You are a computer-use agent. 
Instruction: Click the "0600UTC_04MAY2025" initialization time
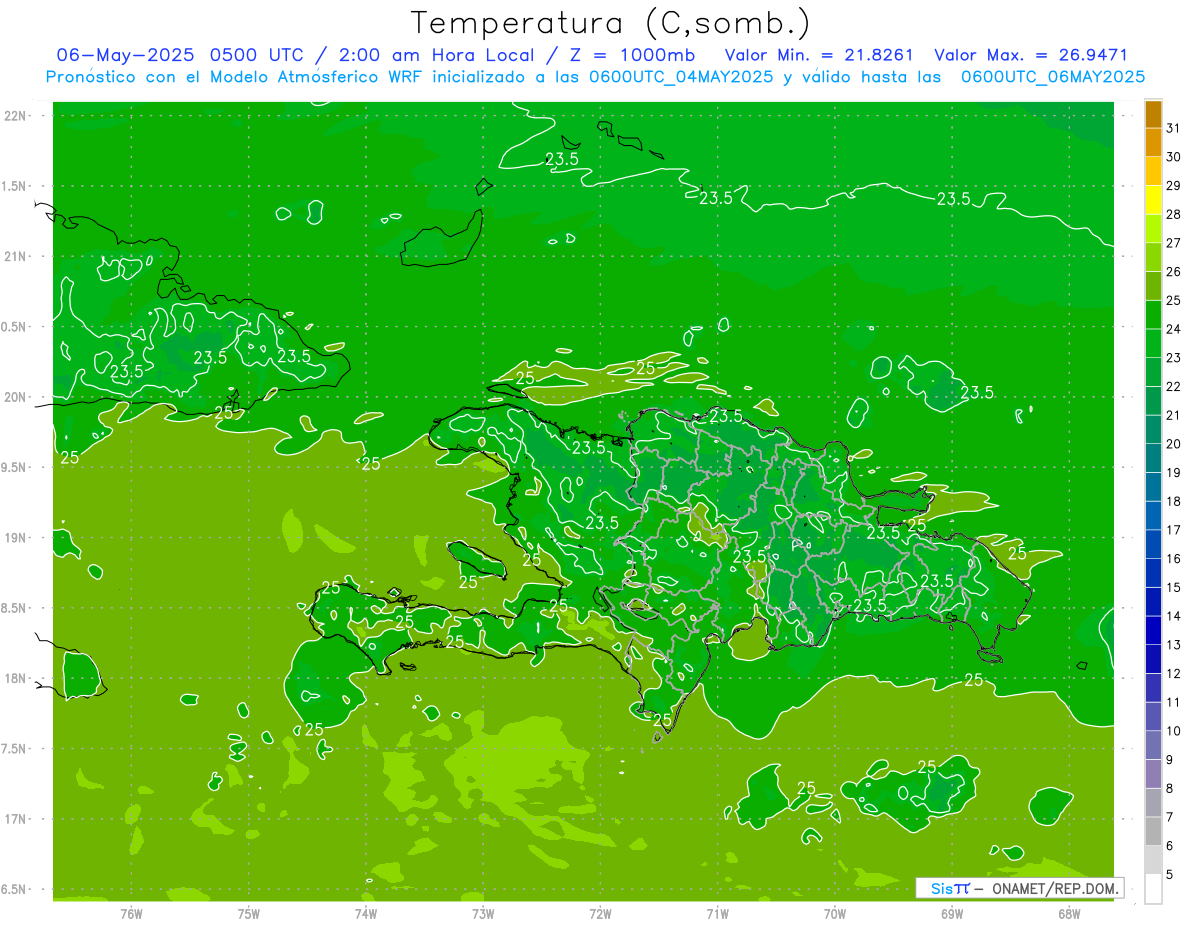[x=679, y=77]
